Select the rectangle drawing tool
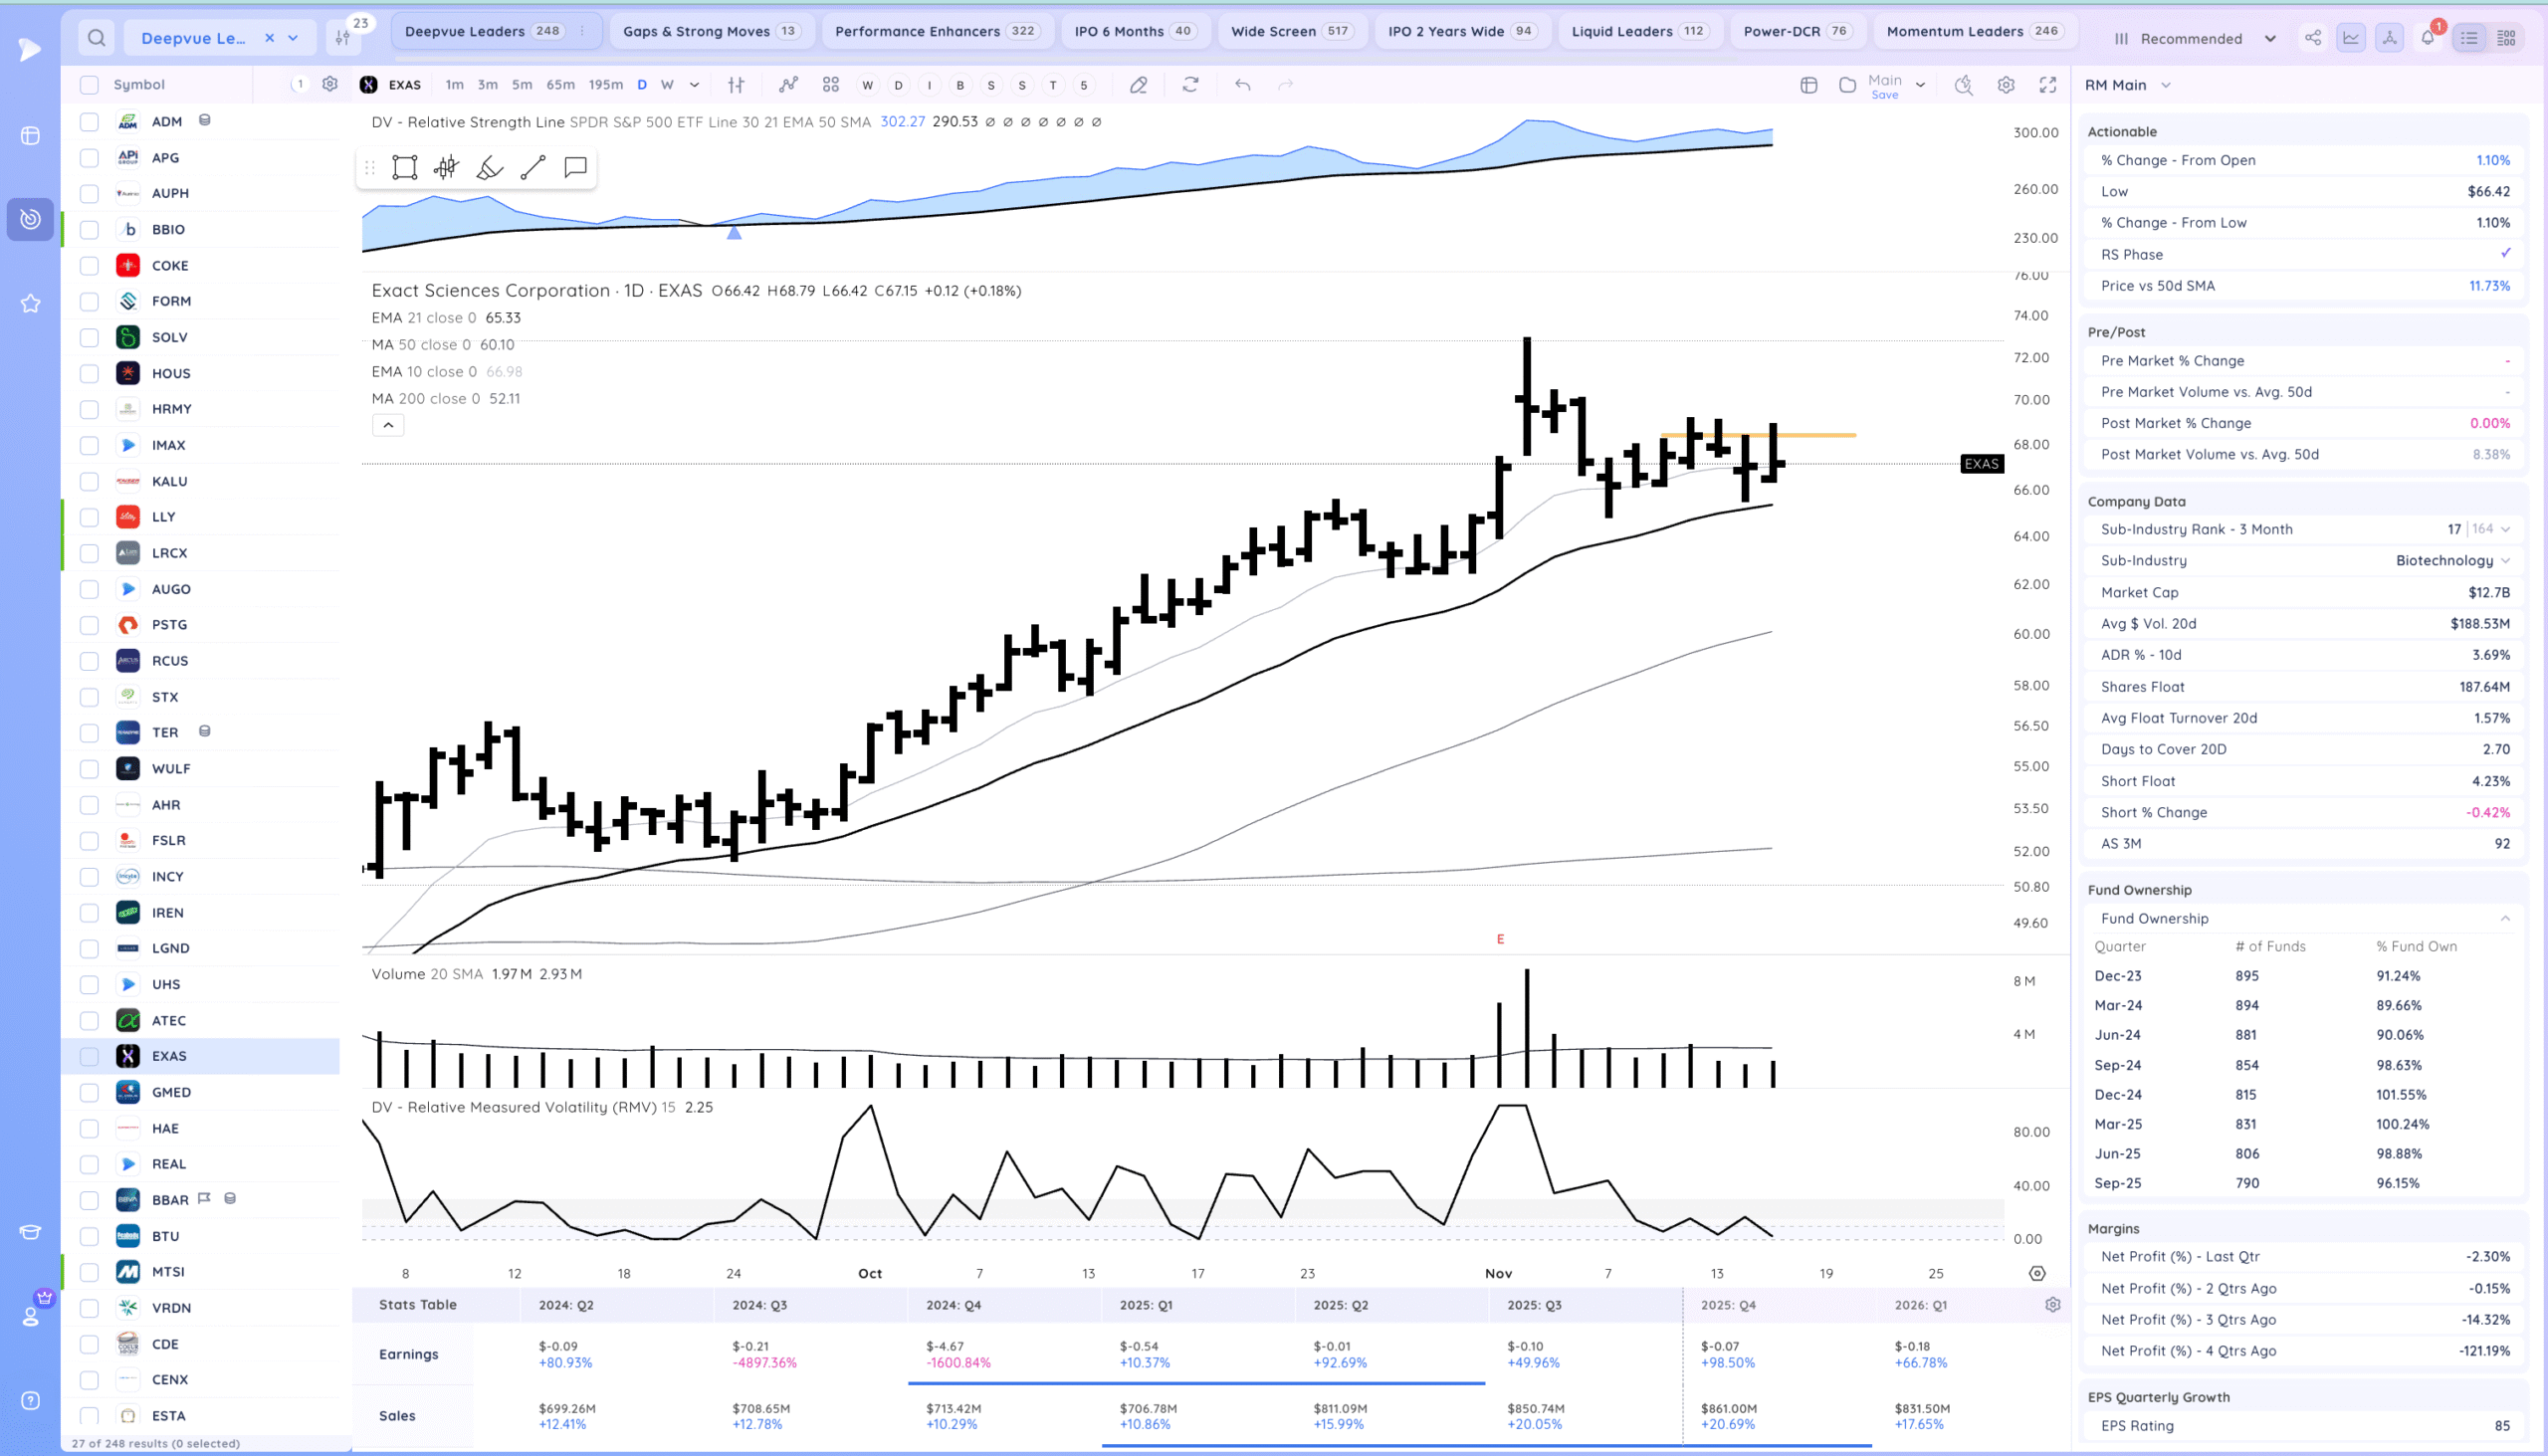Image resolution: width=2548 pixels, height=1456 pixels. point(404,167)
